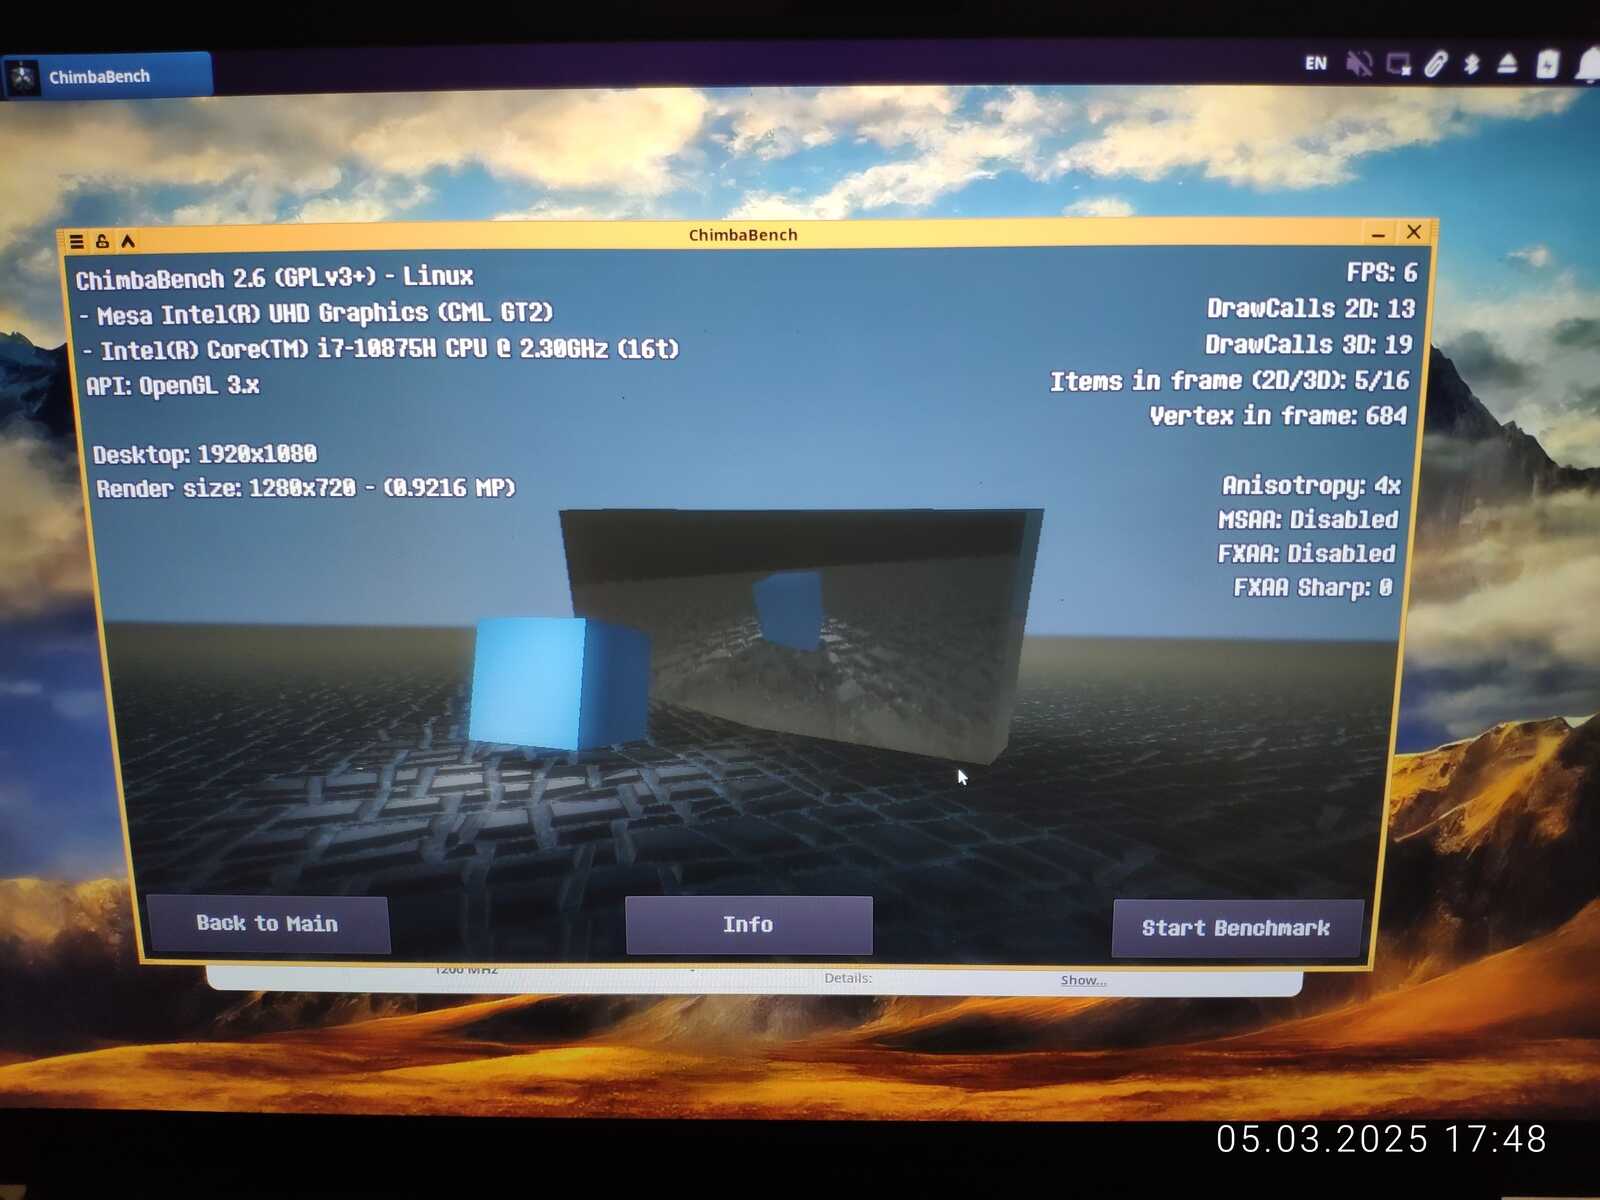This screenshot has height=1200, width=1600.
Task: Click the large blue cube in the scene
Action: click(560, 683)
